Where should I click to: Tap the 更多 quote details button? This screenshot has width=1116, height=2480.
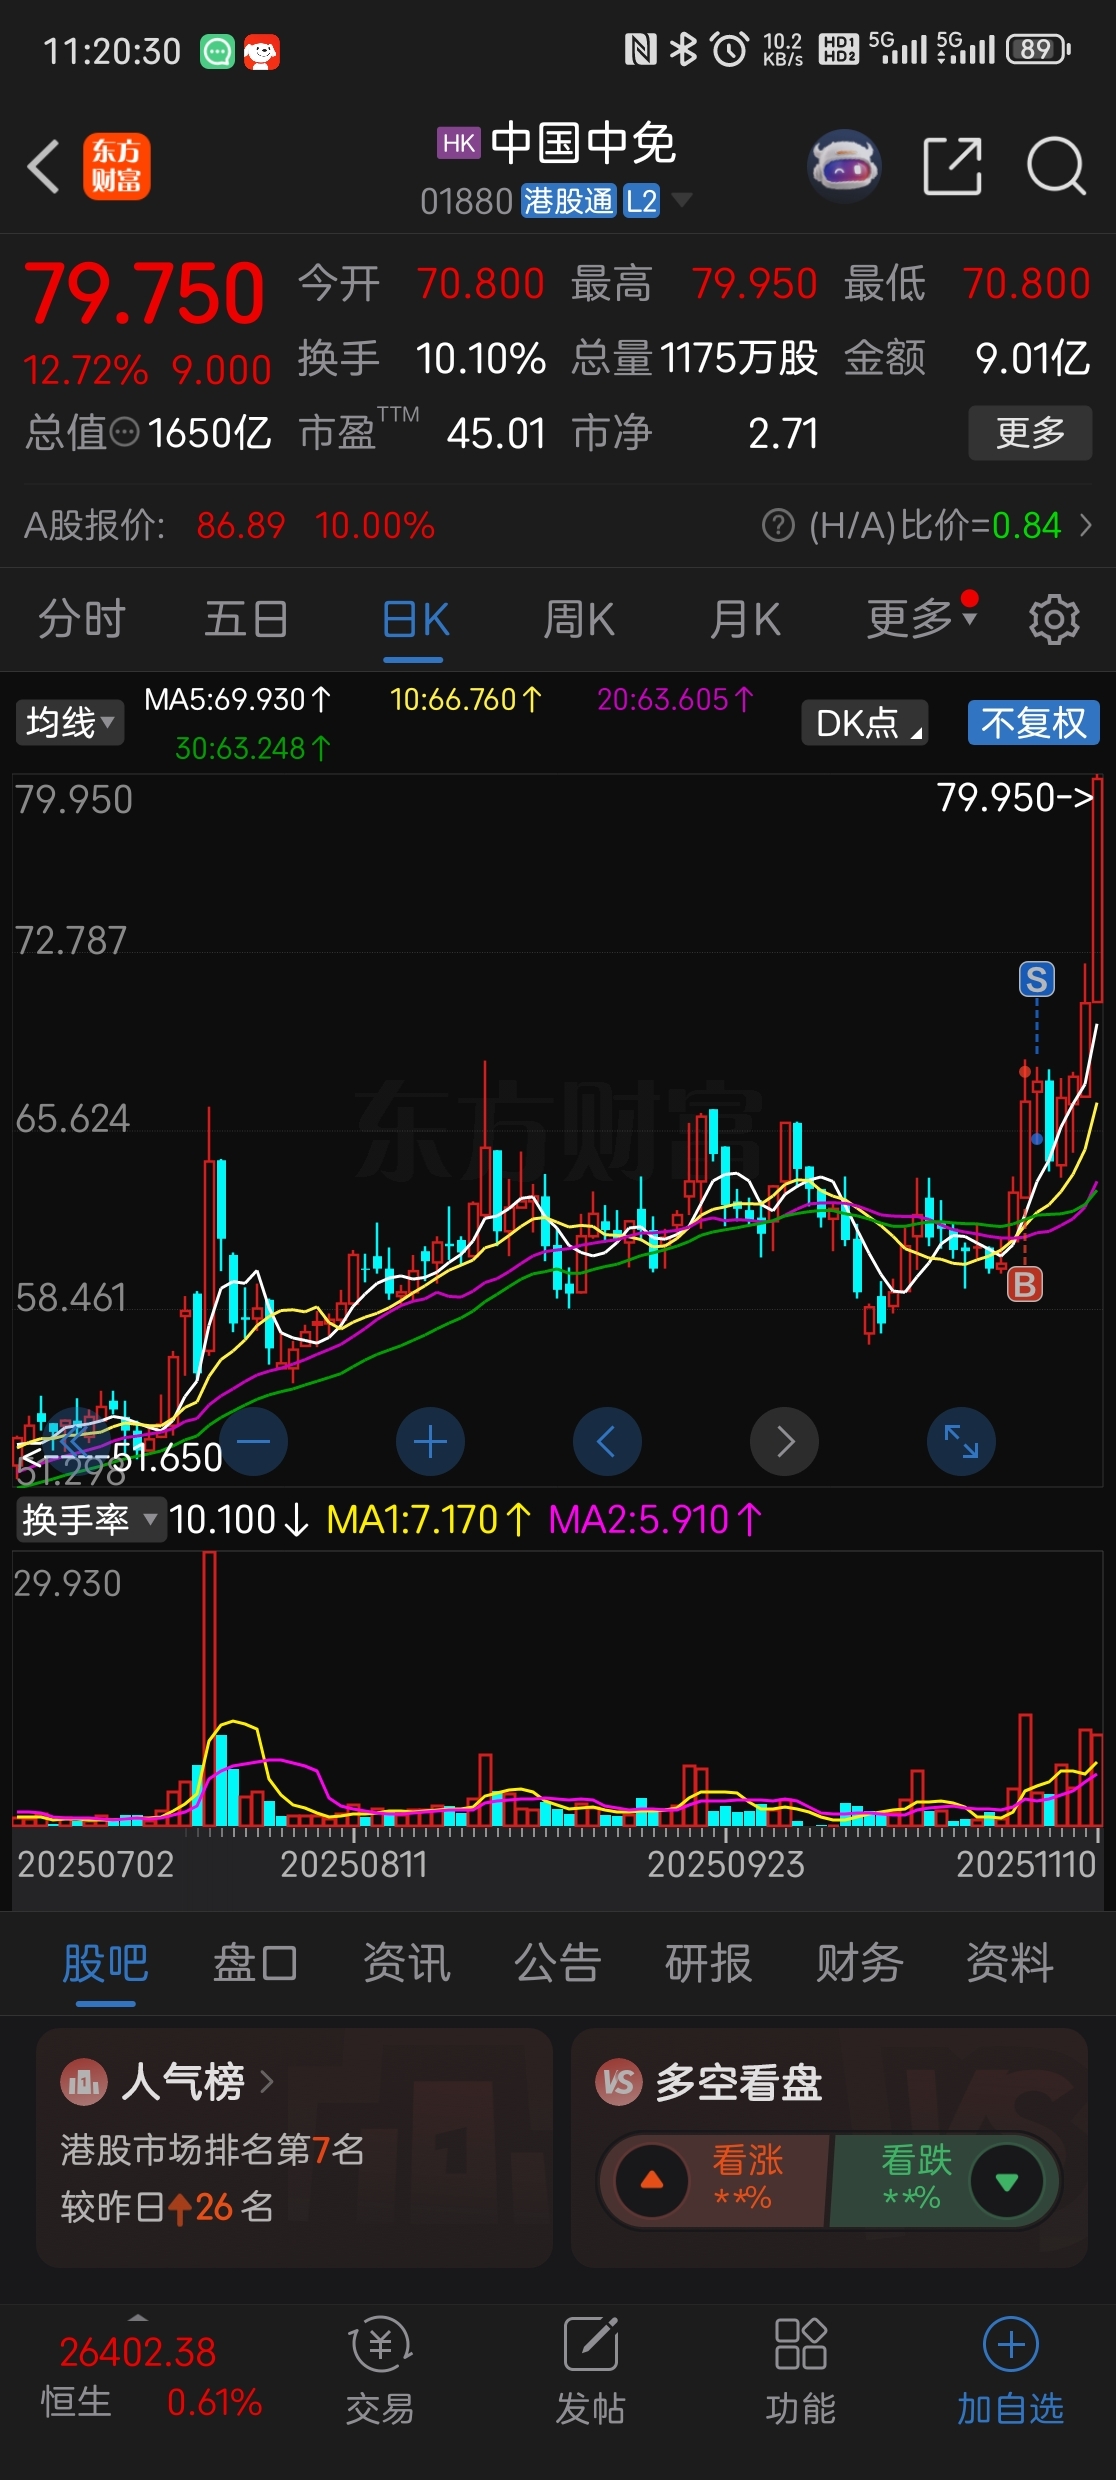[1030, 433]
